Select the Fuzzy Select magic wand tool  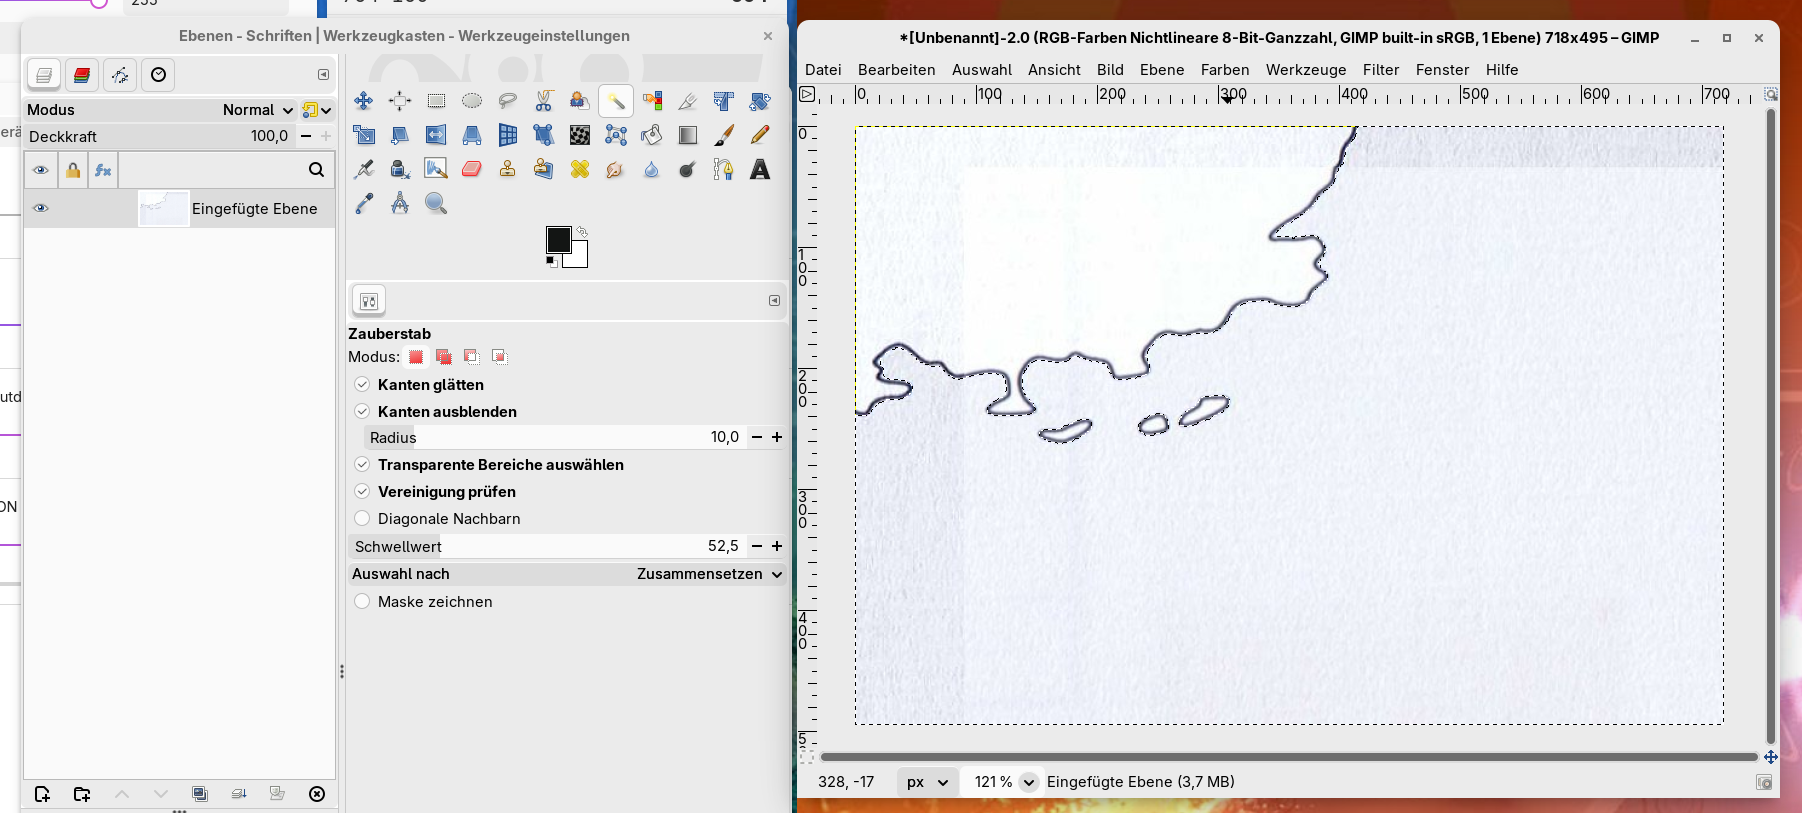click(616, 100)
